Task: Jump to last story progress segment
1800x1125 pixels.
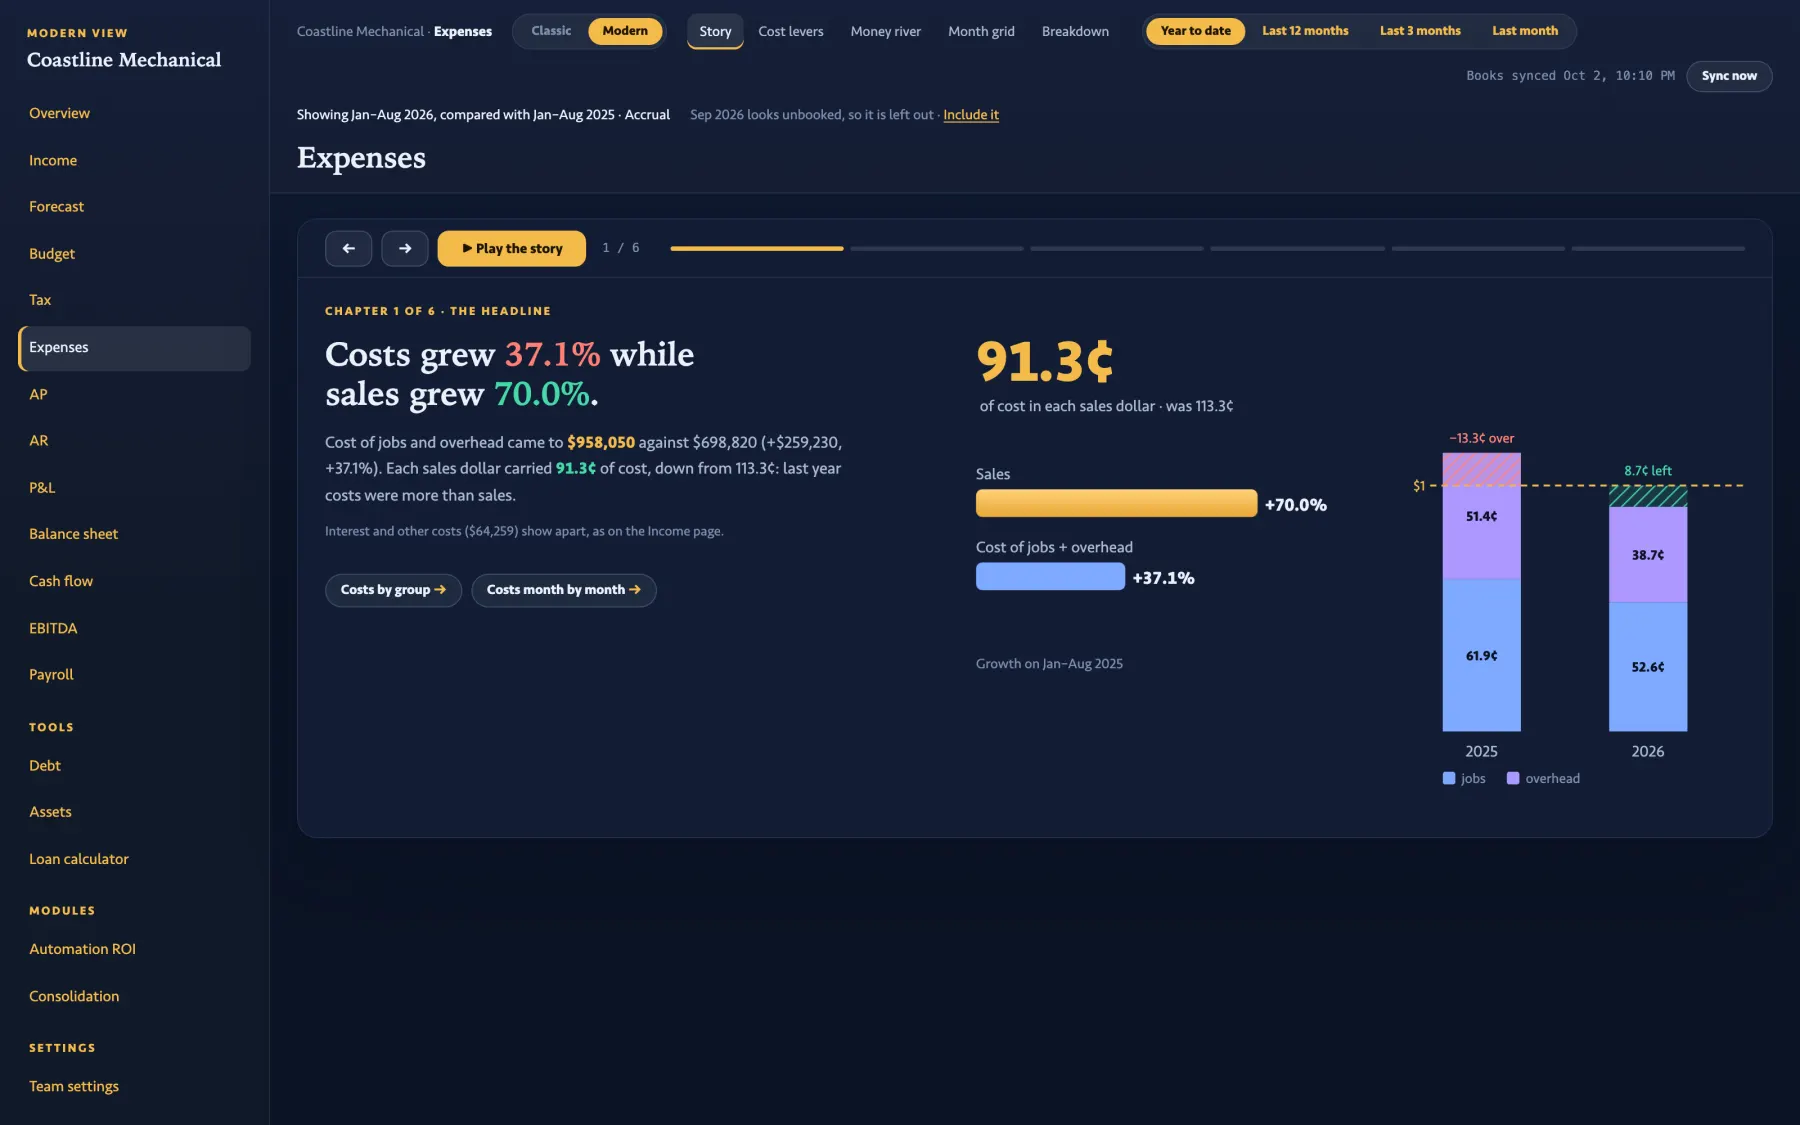Action: click(1658, 248)
